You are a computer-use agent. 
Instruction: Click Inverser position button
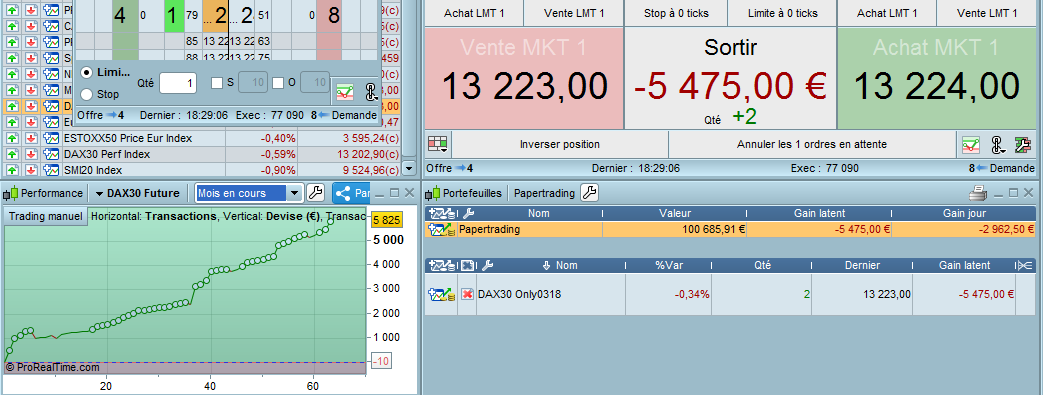point(559,144)
